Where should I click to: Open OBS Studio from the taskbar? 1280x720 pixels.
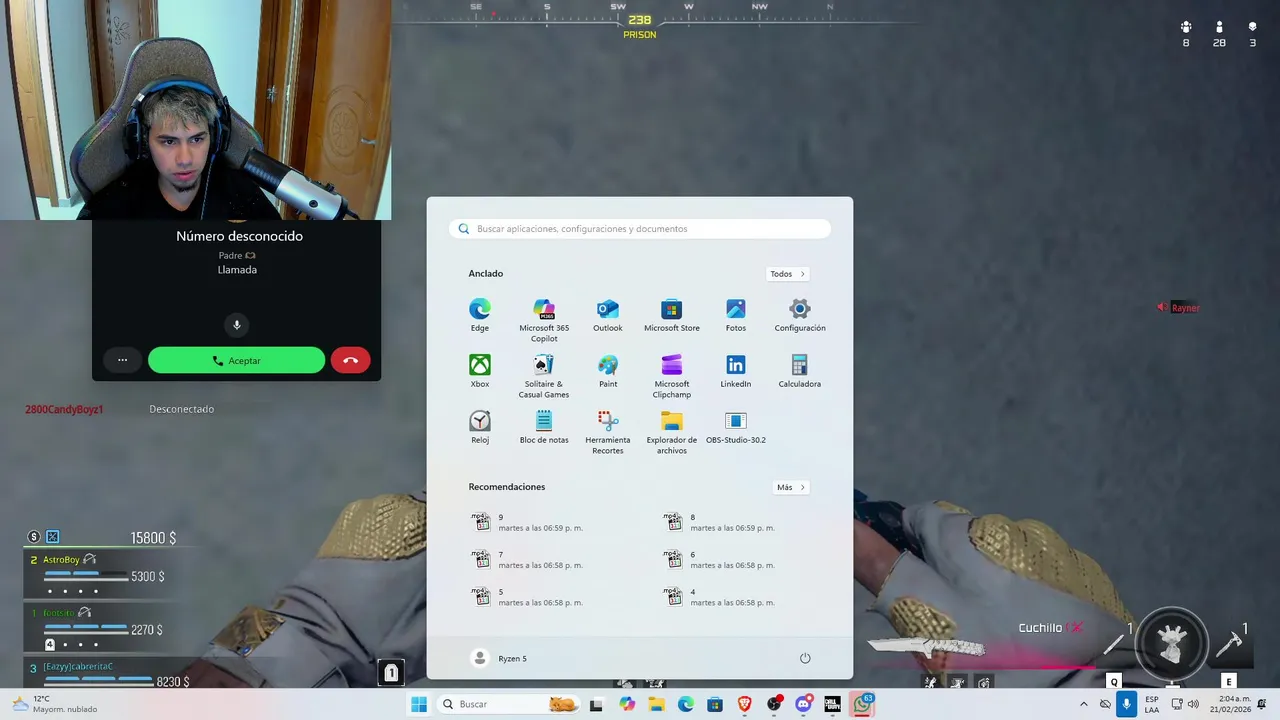tap(774, 704)
